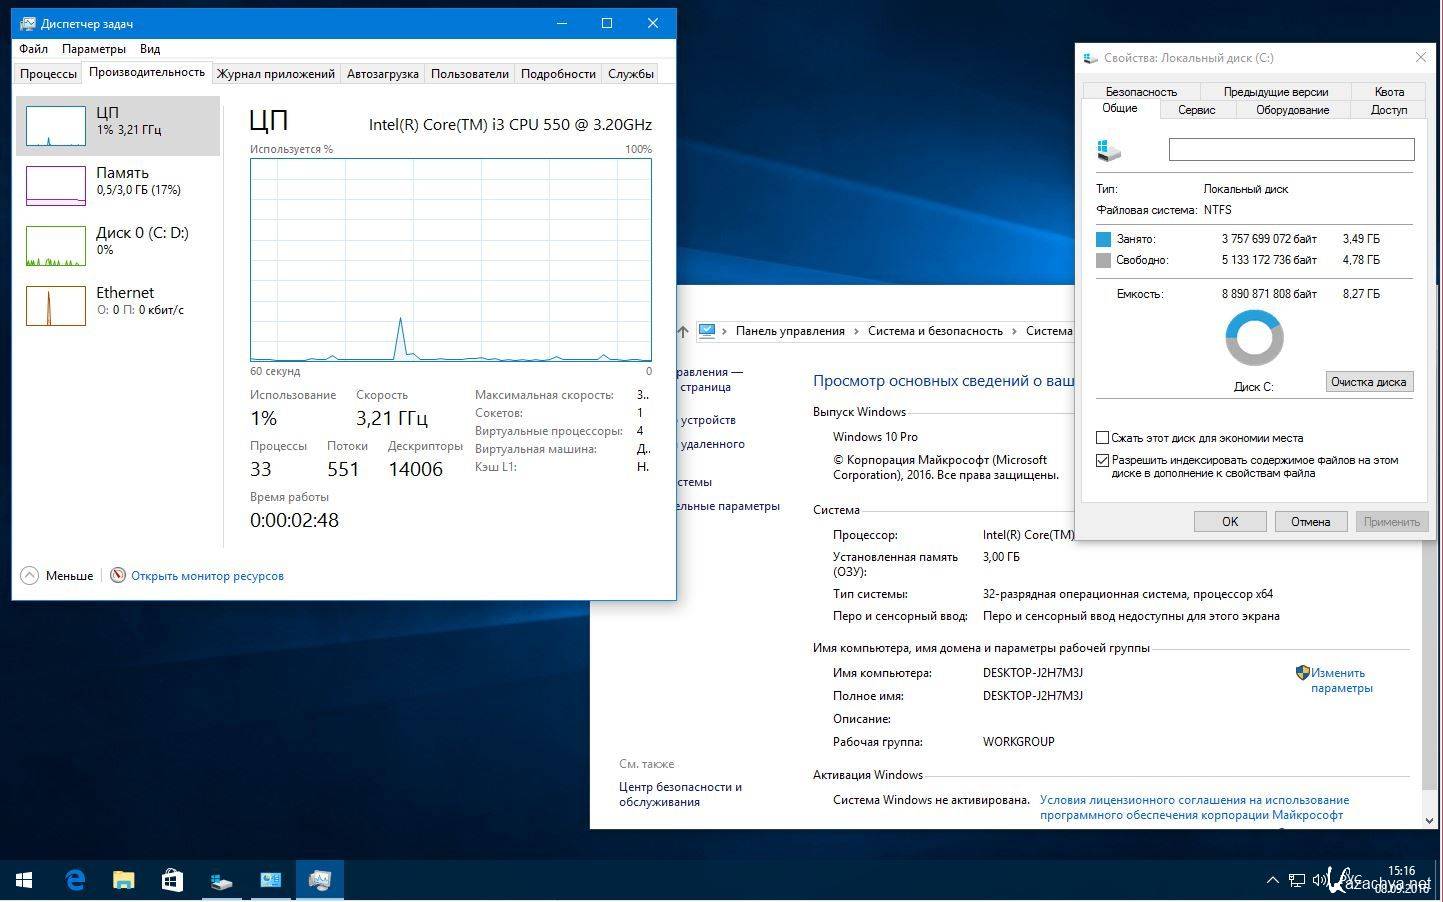
Task: Select the Диск 0 (C: D:) graph
Action: (x=55, y=246)
